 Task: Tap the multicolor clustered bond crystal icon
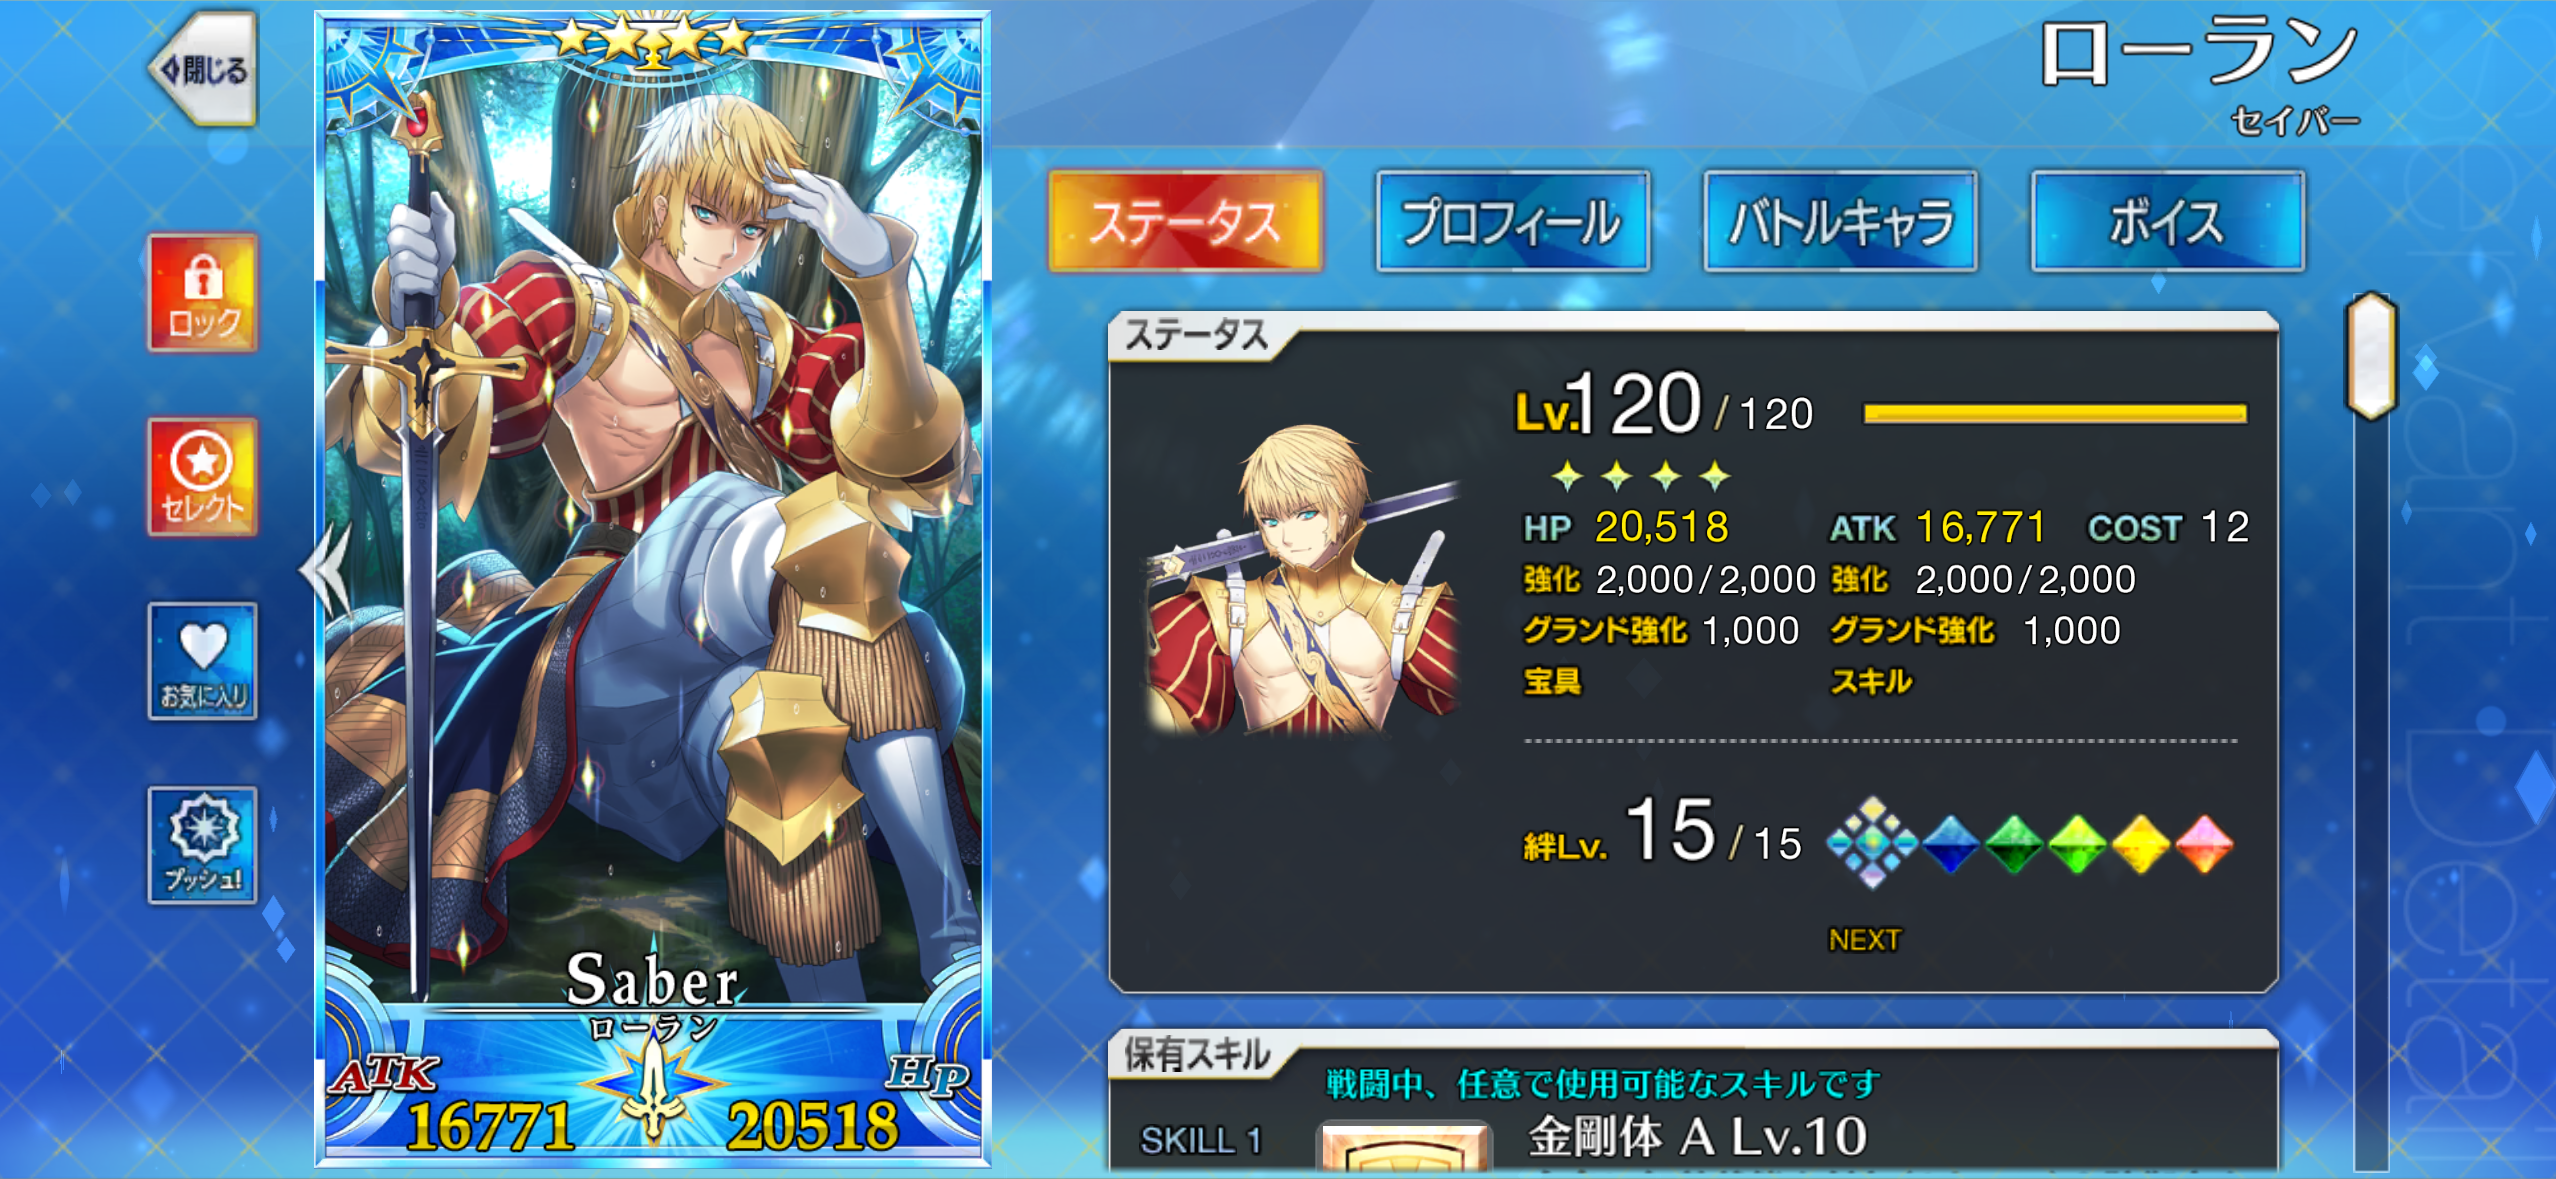[1872, 843]
